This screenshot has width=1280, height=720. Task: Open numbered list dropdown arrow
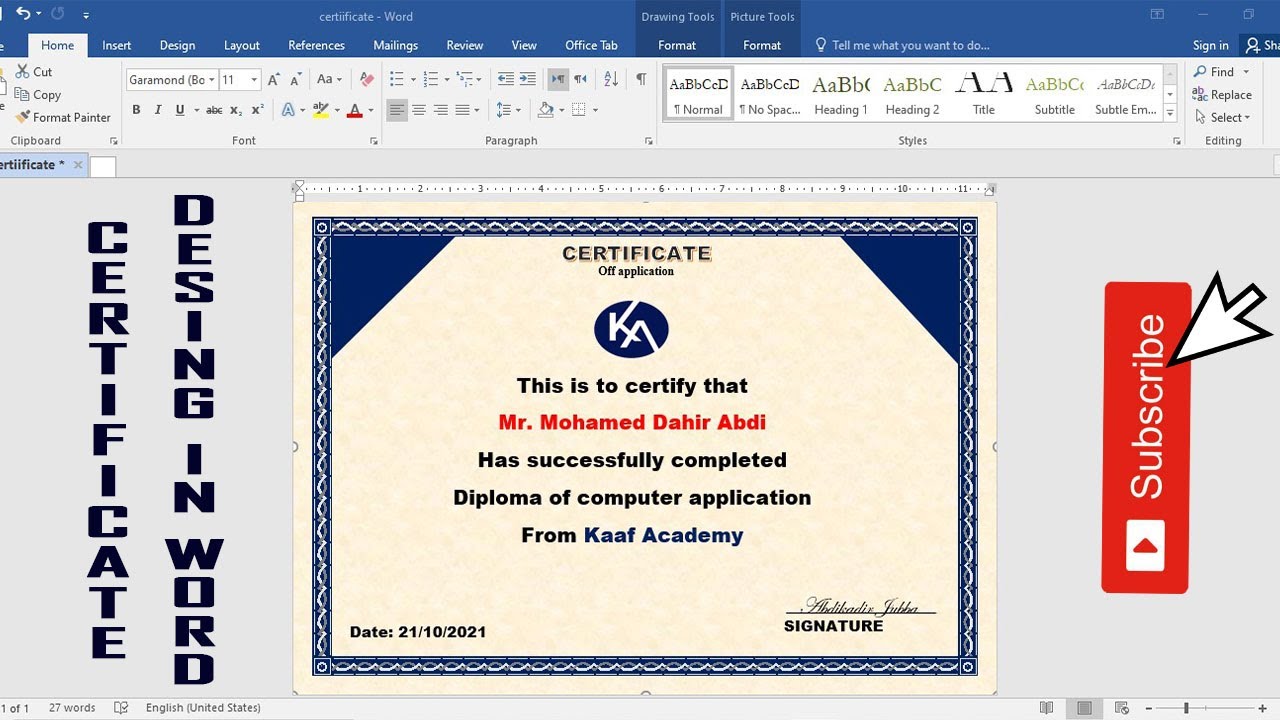[x=446, y=79]
